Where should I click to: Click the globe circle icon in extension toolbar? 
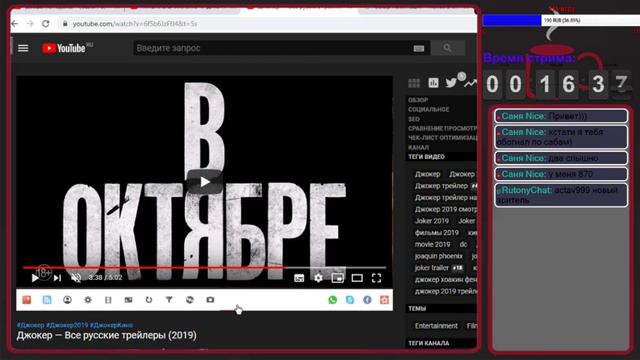coord(190,300)
